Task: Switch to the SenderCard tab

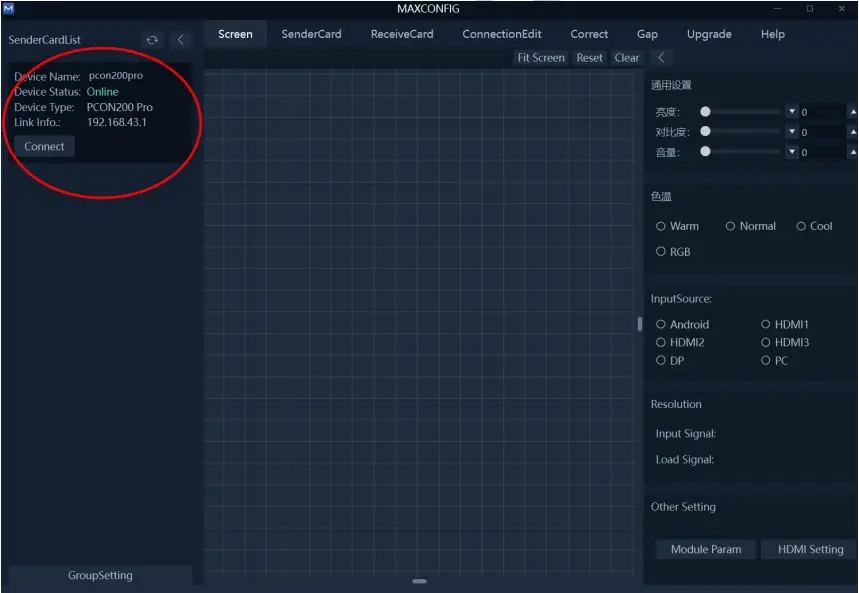Action: tap(311, 34)
